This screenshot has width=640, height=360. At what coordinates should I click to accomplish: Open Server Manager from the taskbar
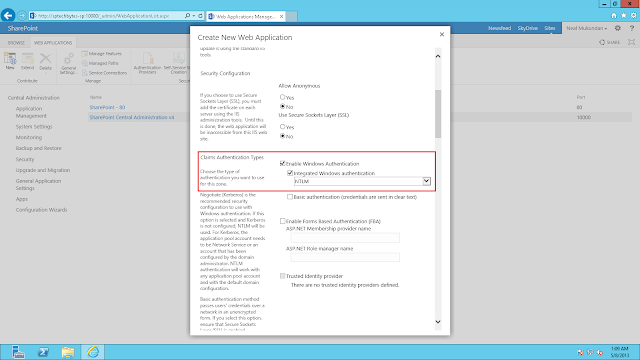pos(18,352)
